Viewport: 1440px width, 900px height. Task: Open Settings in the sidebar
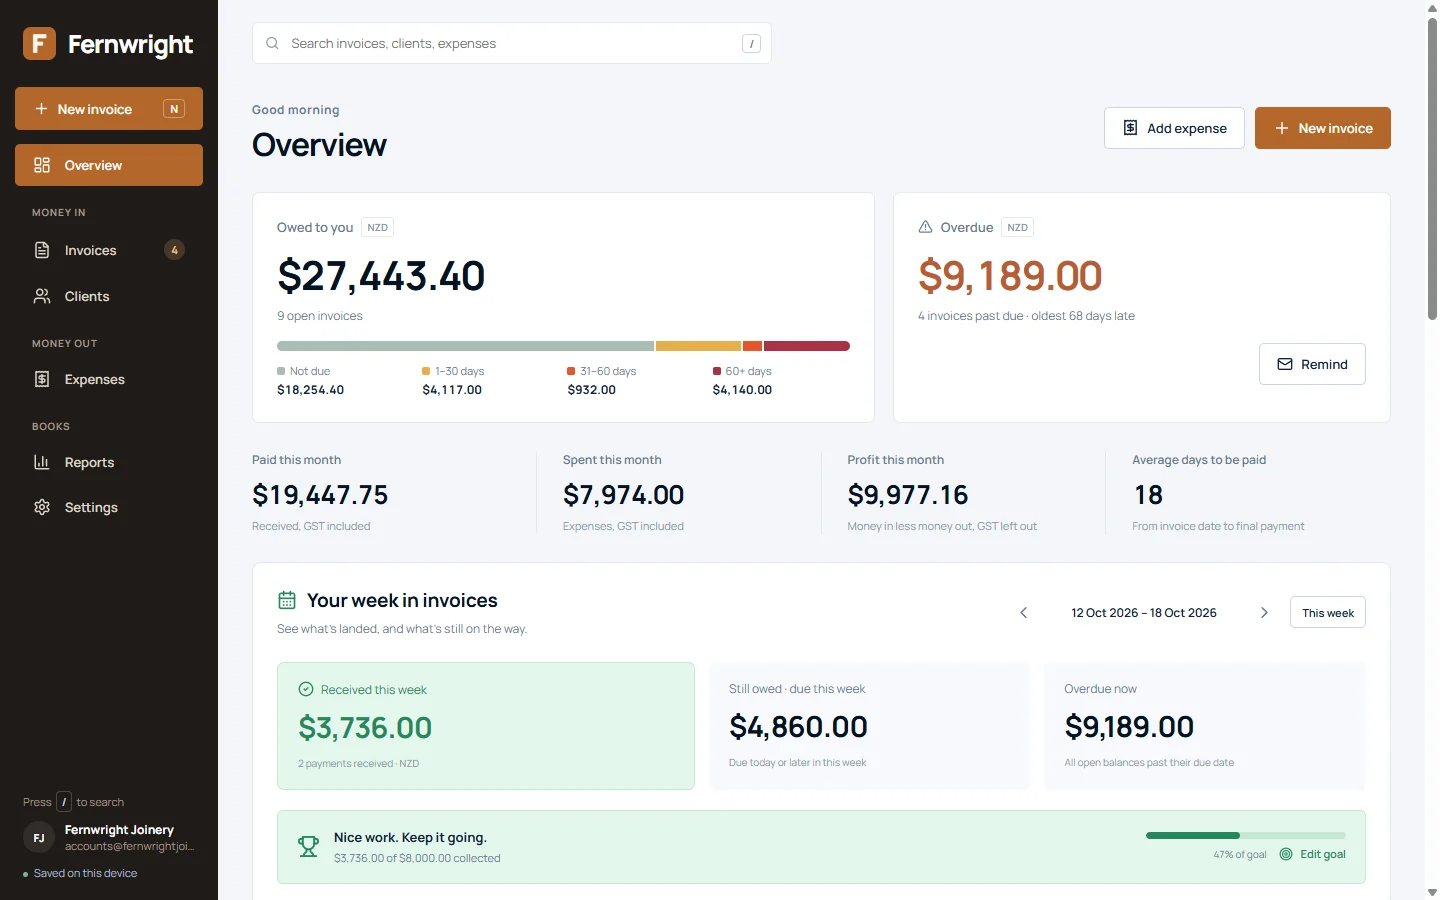[x=109, y=507]
